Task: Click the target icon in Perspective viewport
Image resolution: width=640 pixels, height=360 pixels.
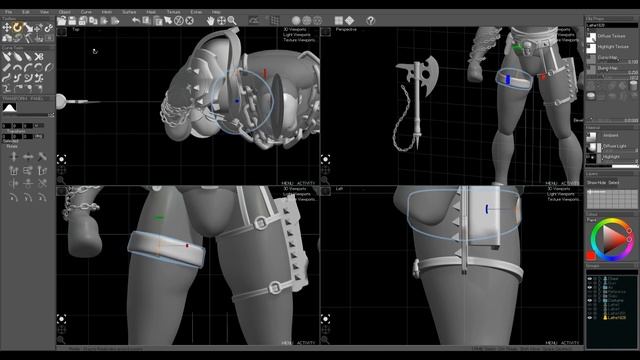Action: coord(325,159)
